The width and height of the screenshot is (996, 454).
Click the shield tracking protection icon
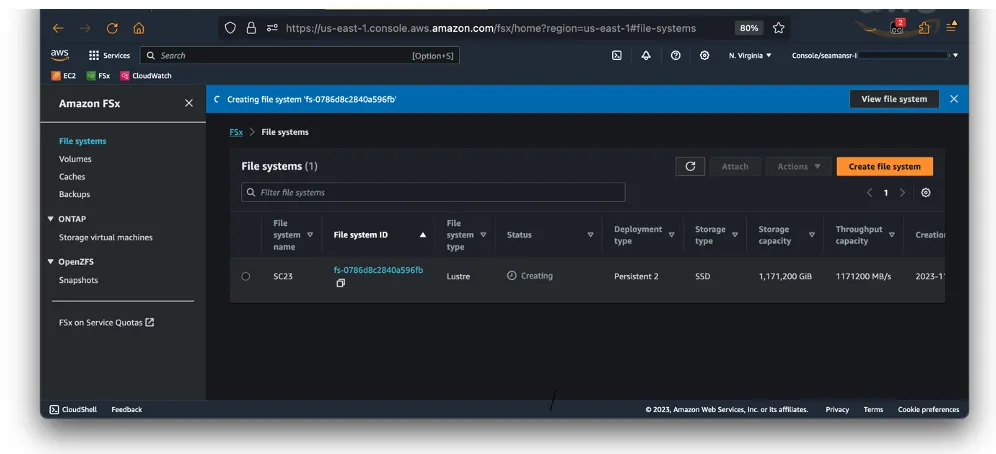231,28
